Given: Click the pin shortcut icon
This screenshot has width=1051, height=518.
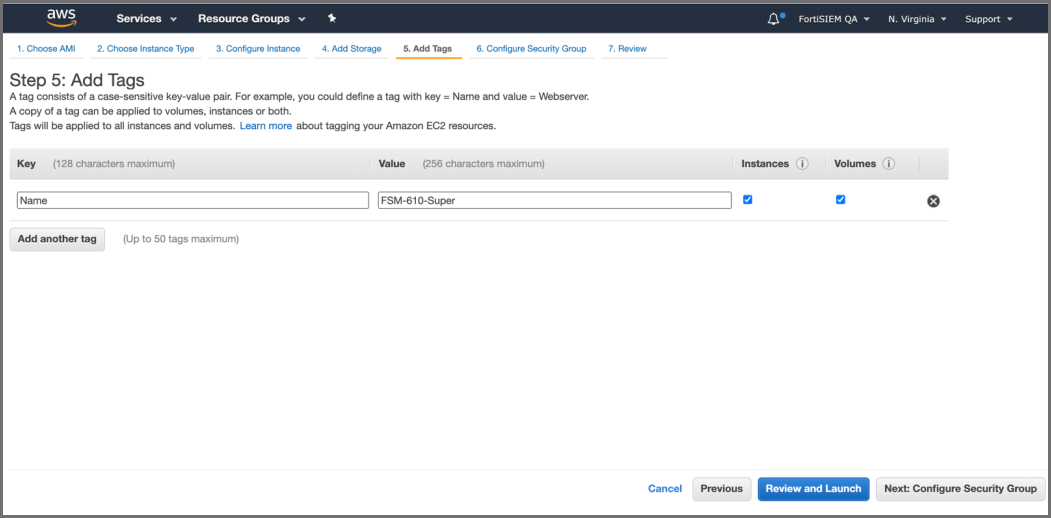Looking at the screenshot, I should (332, 19).
